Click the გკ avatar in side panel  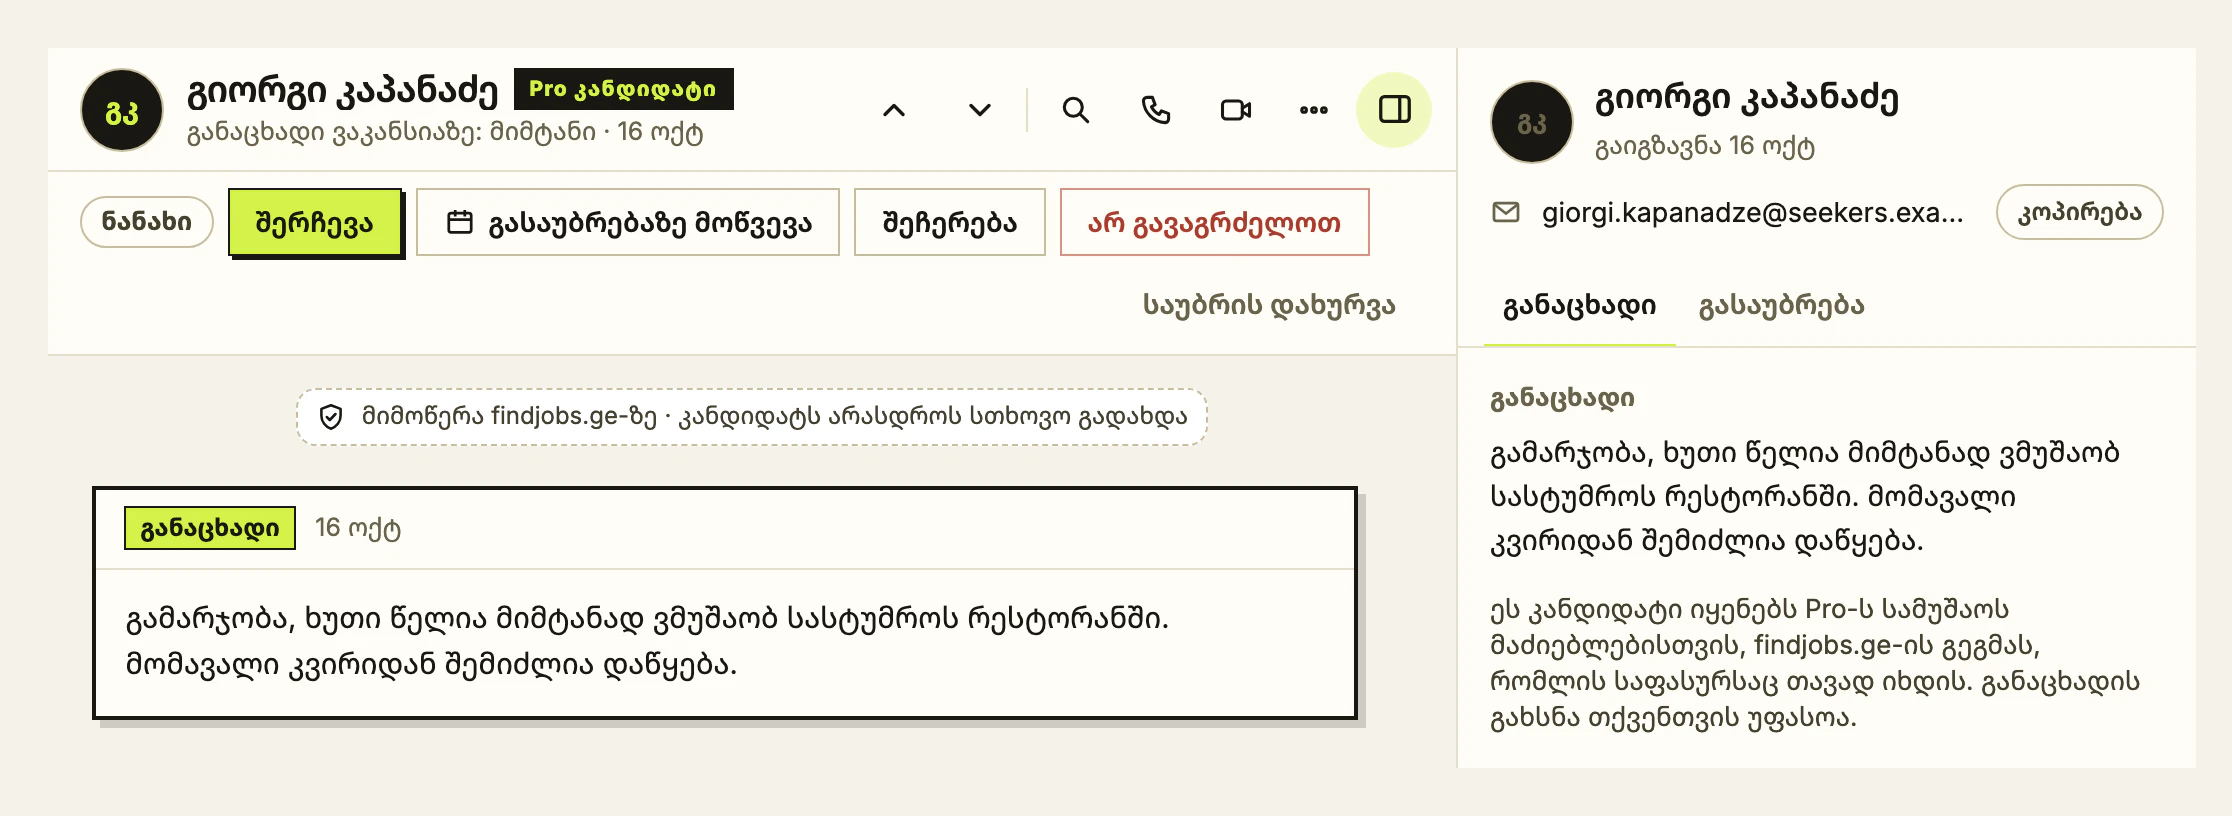1532,122
